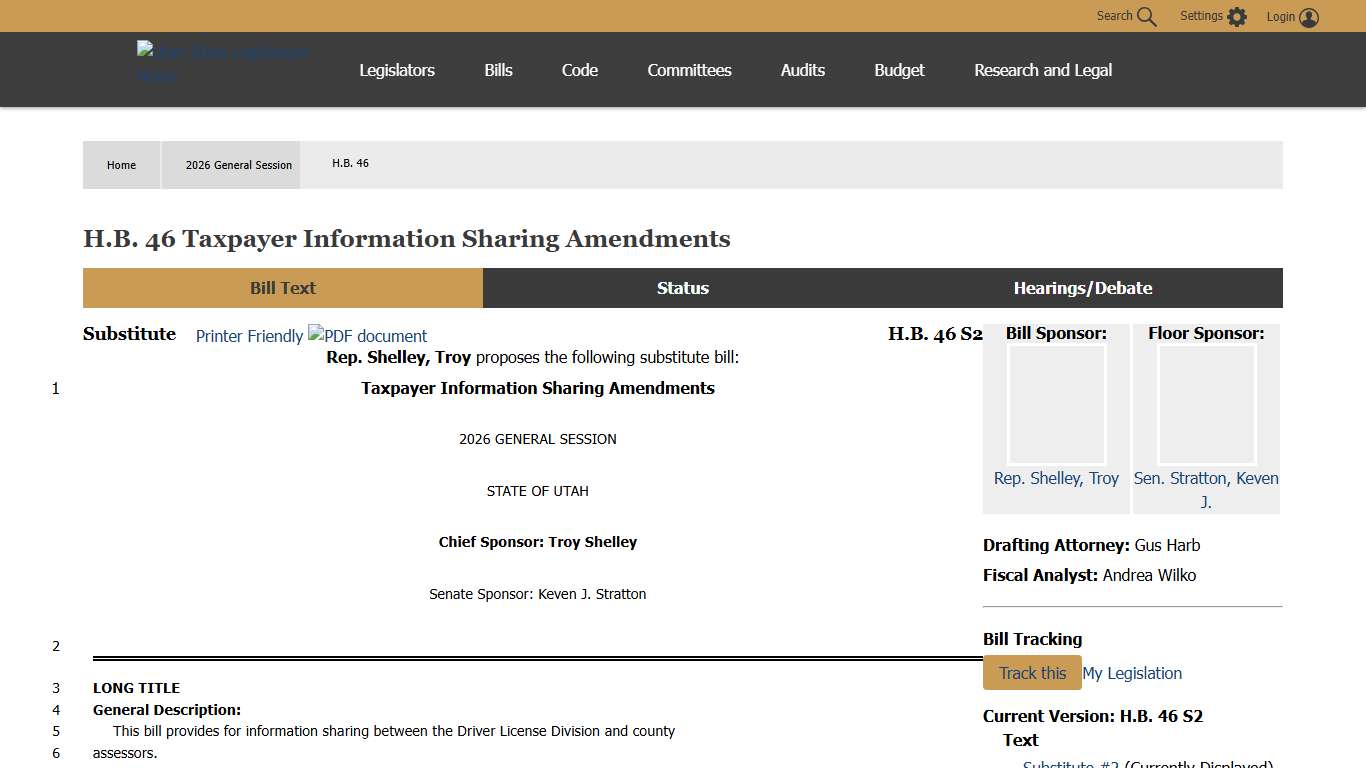The image size is (1366, 768).
Task: Click the Home breadcrumb
Action: pyautogui.click(x=121, y=165)
